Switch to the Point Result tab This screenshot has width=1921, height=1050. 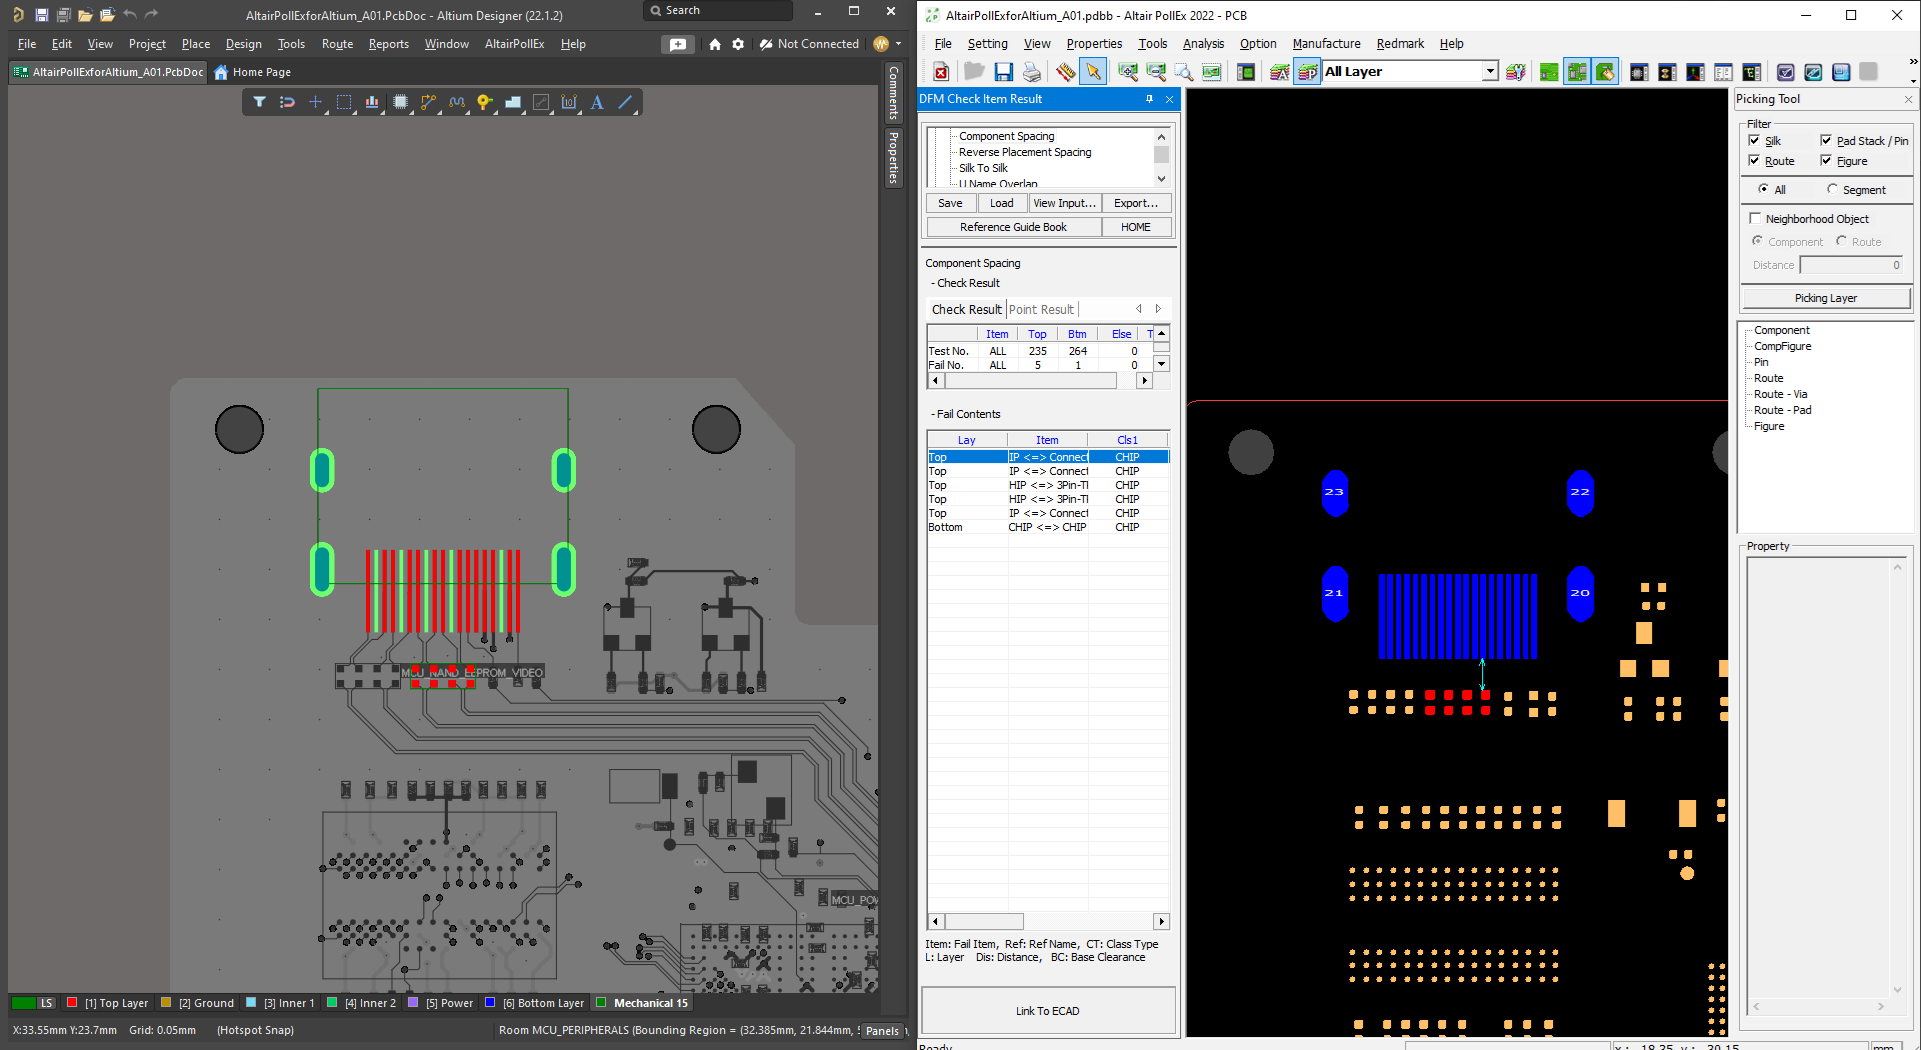point(1041,310)
